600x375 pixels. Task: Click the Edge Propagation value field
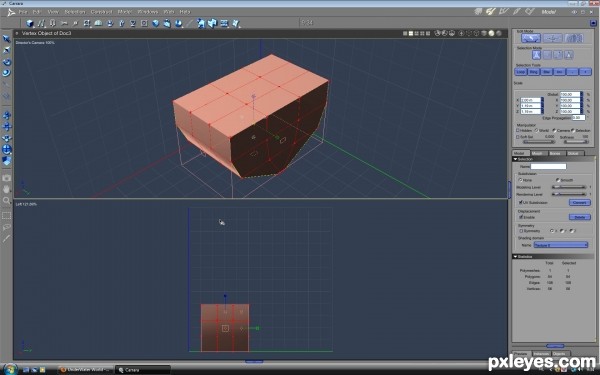click(x=578, y=117)
